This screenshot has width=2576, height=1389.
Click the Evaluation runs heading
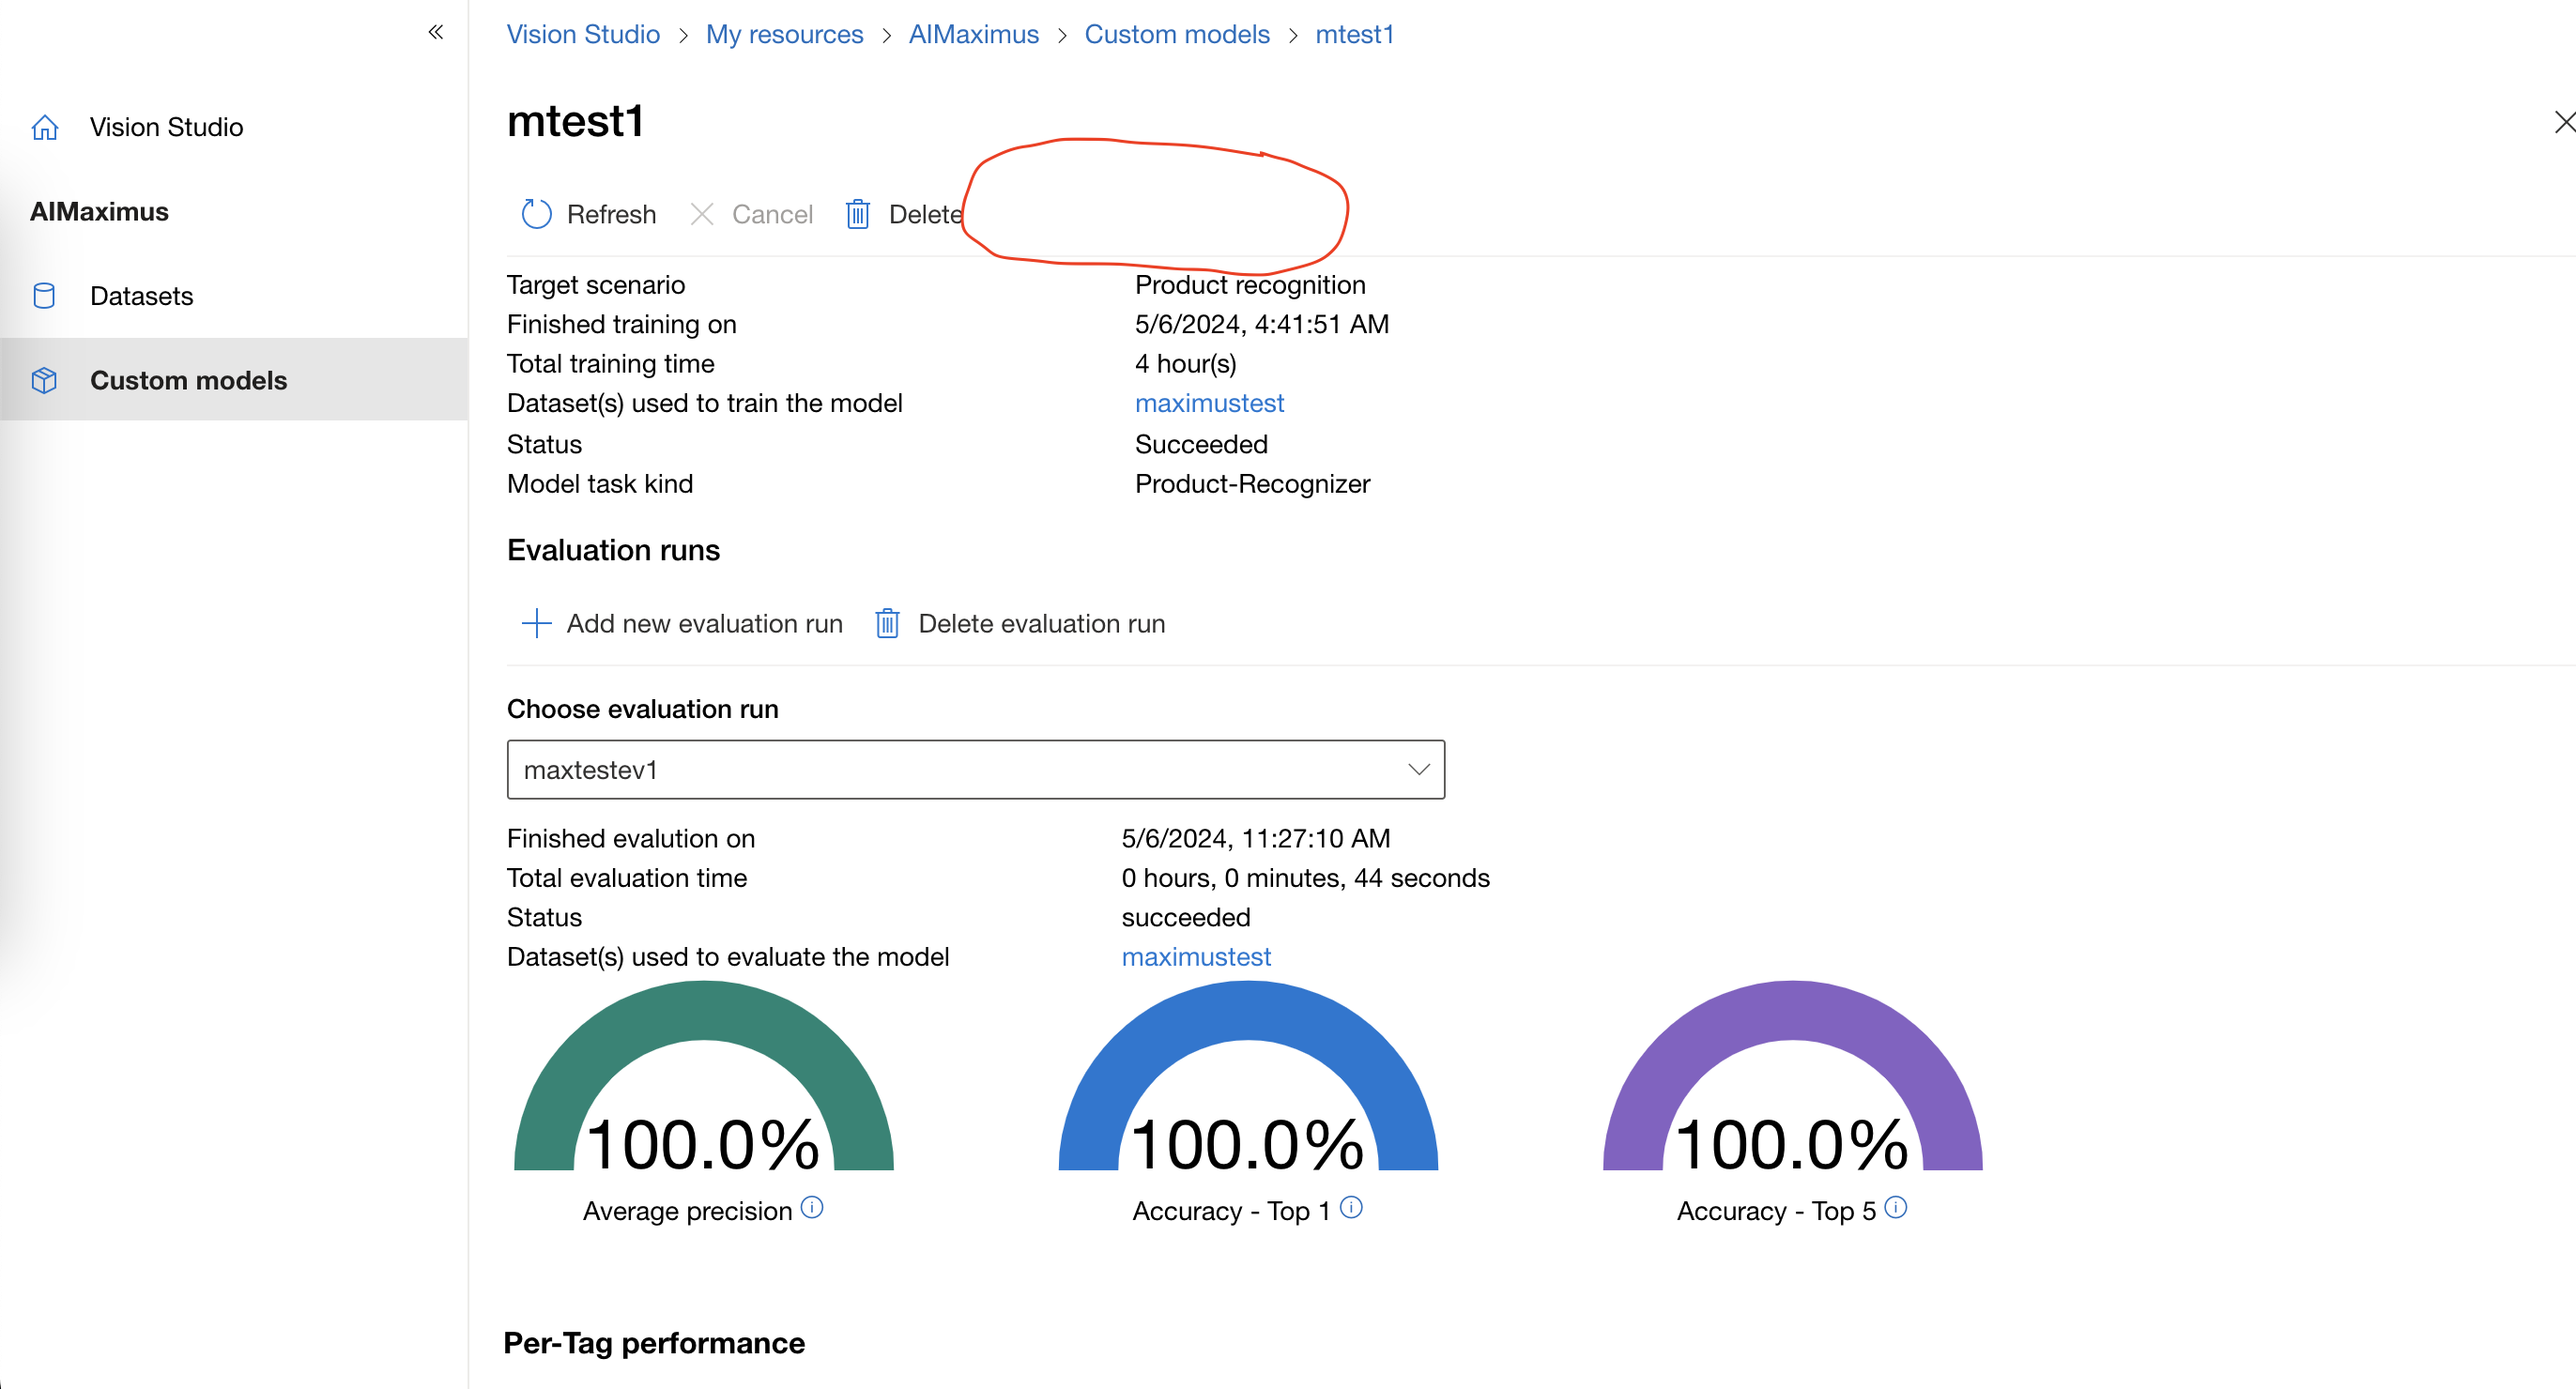614,550
